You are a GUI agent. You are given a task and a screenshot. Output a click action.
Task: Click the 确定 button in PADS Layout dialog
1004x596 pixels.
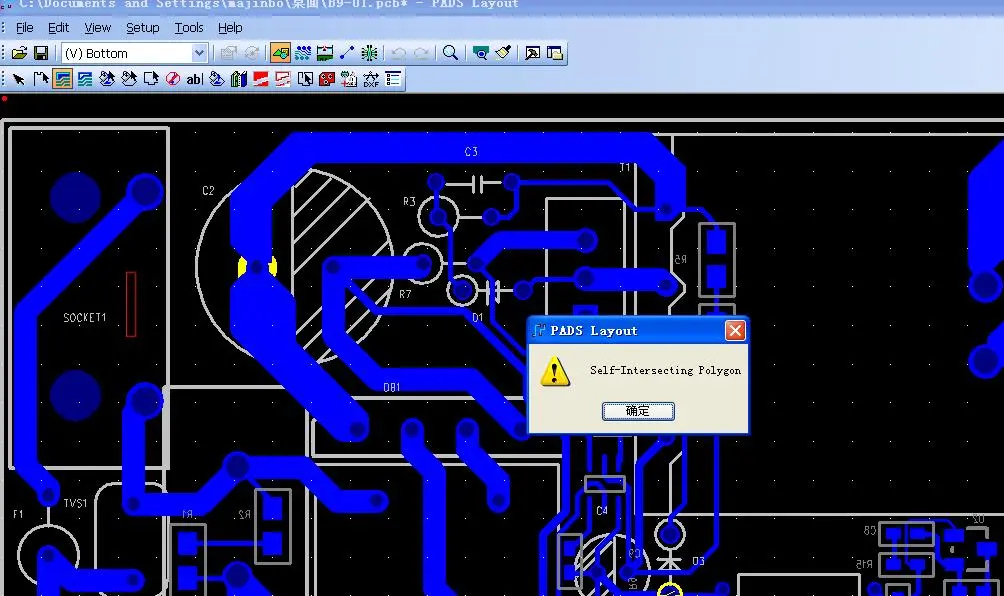pyautogui.click(x=638, y=411)
